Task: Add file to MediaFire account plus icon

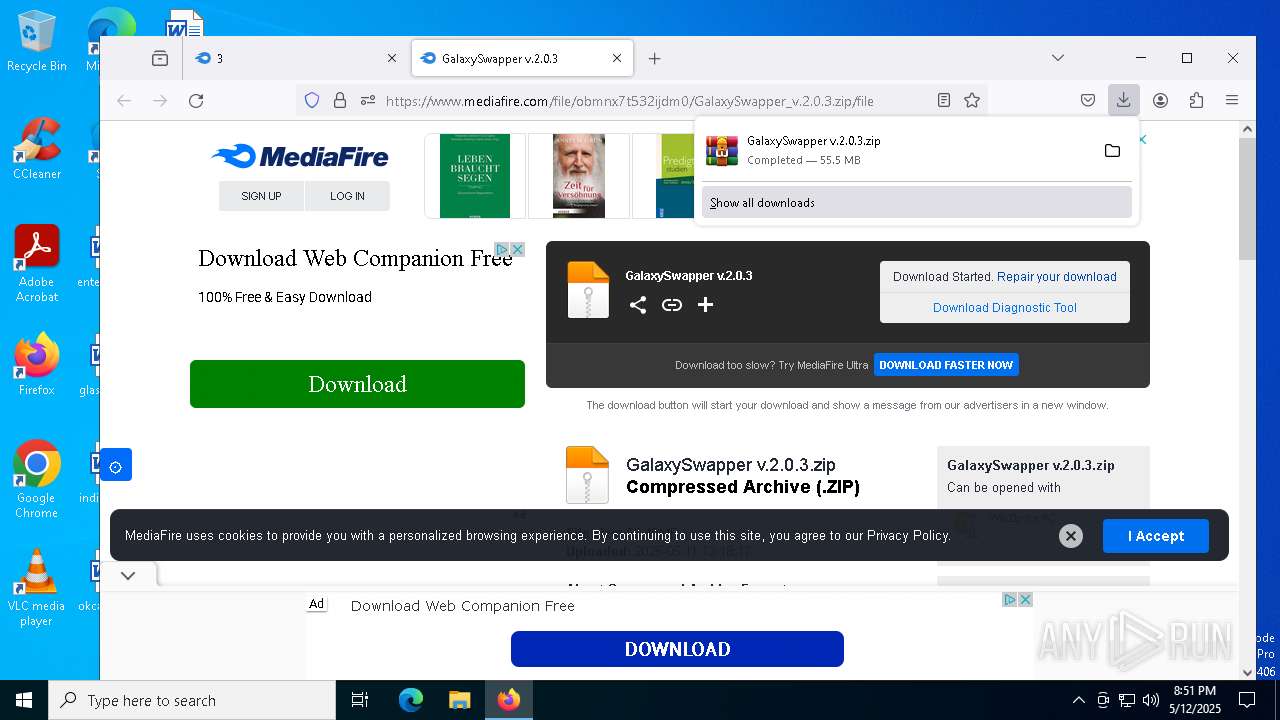Action: [x=706, y=305]
